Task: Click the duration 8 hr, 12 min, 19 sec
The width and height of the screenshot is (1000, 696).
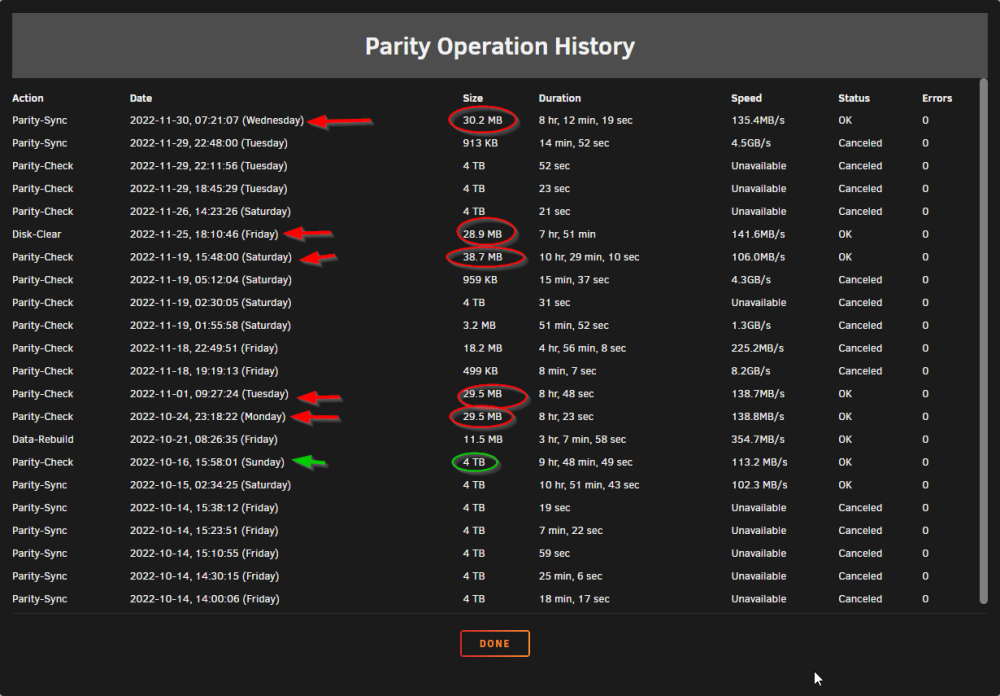Action: tap(585, 121)
